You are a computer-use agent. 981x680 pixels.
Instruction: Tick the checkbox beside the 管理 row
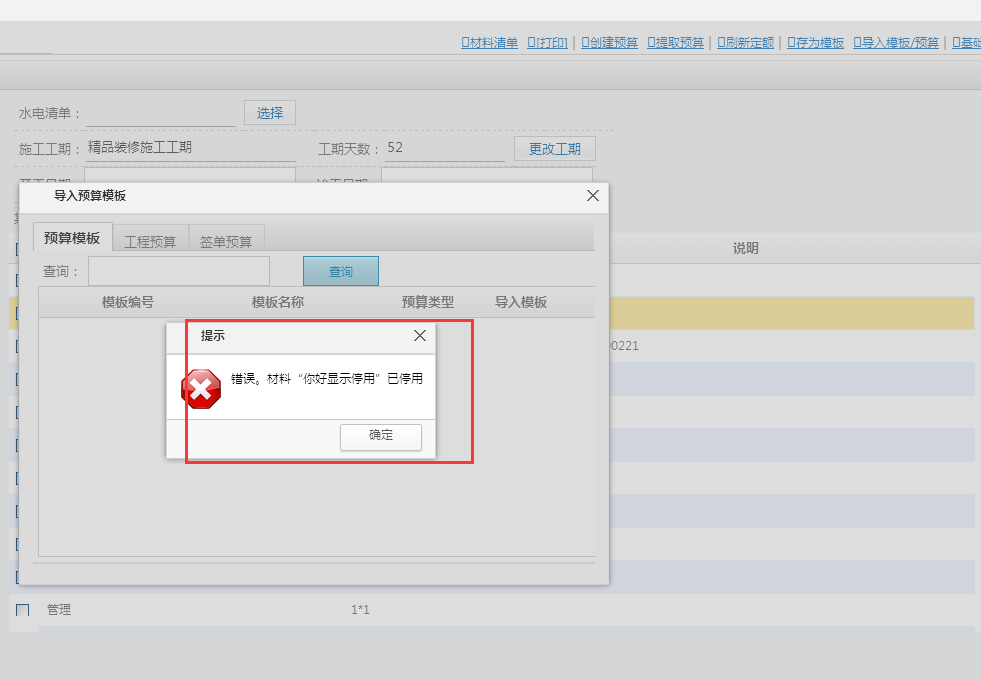pyautogui.click(x=22, y=610)
